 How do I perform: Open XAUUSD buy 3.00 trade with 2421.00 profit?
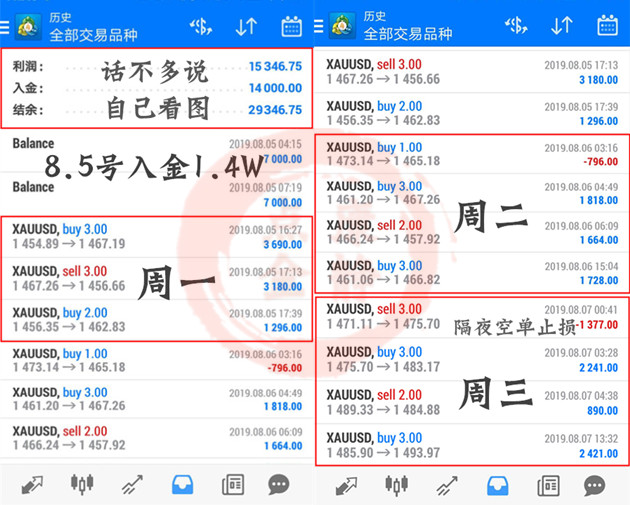[x=472, y=445]
